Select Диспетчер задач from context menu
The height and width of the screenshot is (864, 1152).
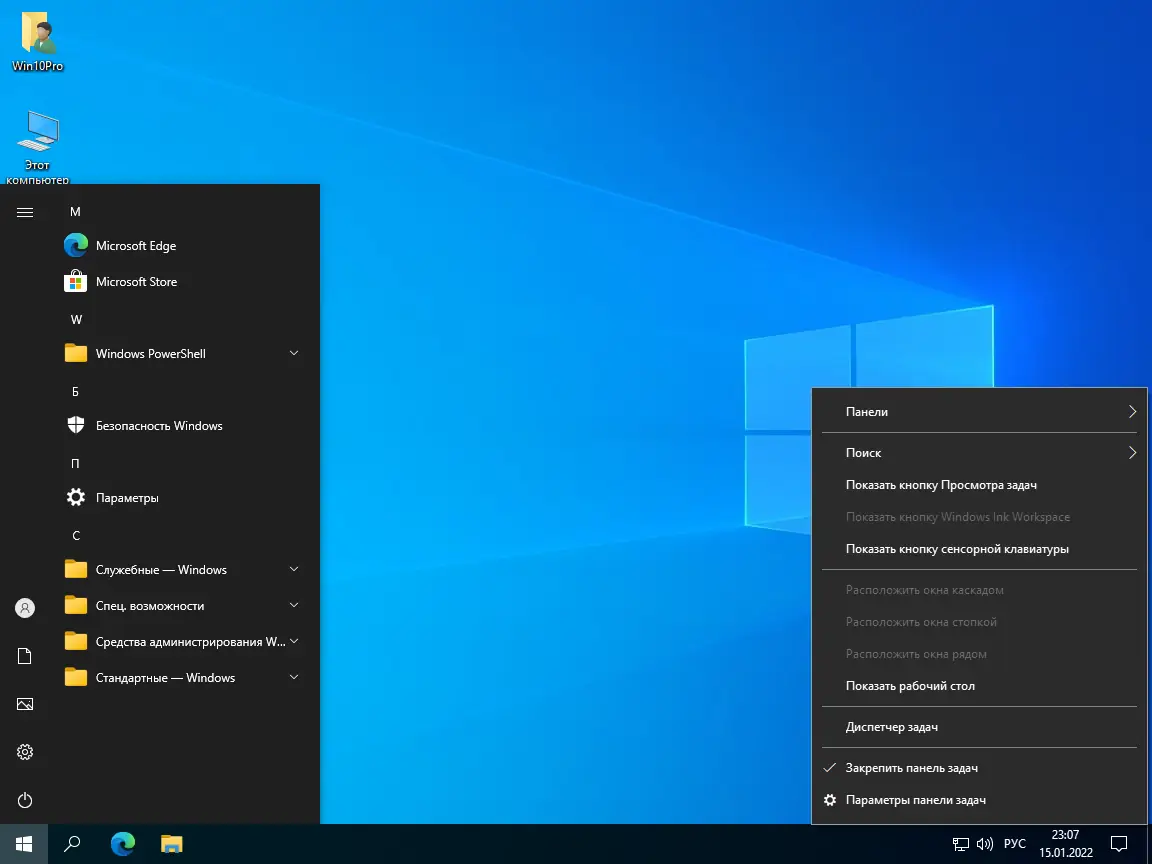pyautogui.click(x=891, y=727)
